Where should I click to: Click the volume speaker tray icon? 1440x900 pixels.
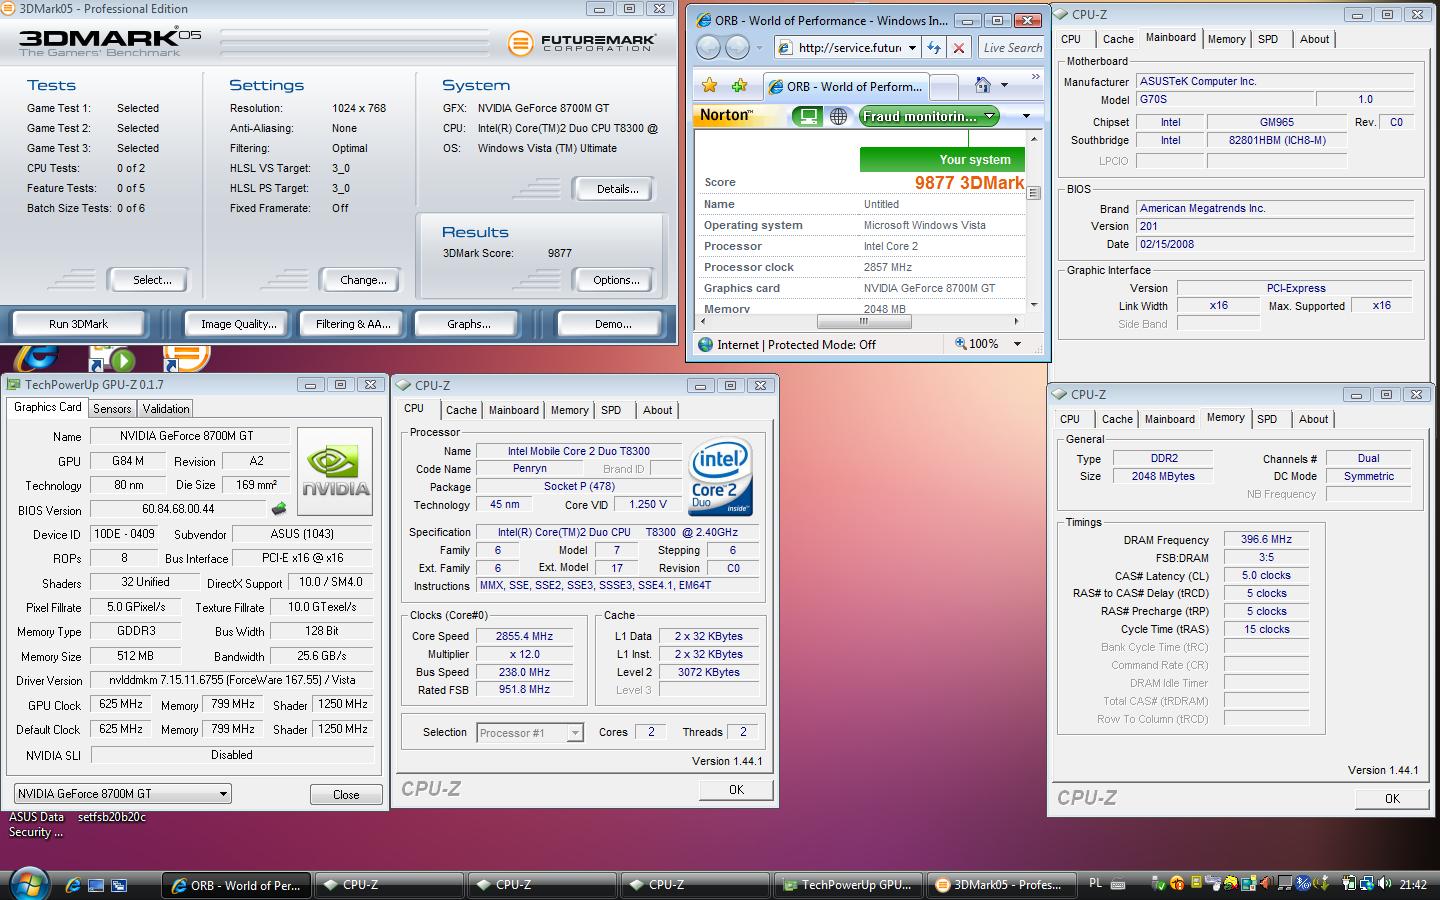click(1384, 884)
